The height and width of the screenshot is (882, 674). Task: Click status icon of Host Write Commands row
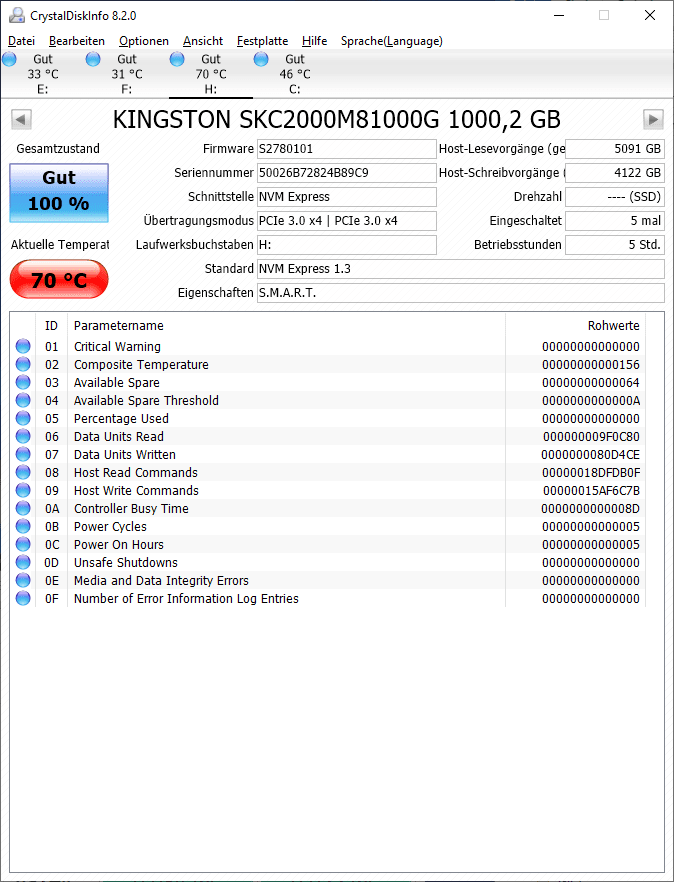click(23, 490)
